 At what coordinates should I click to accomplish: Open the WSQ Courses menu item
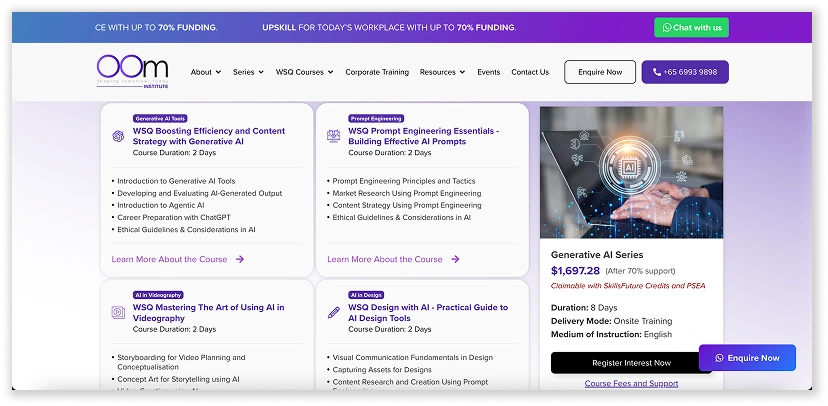(x=299, y=72)
